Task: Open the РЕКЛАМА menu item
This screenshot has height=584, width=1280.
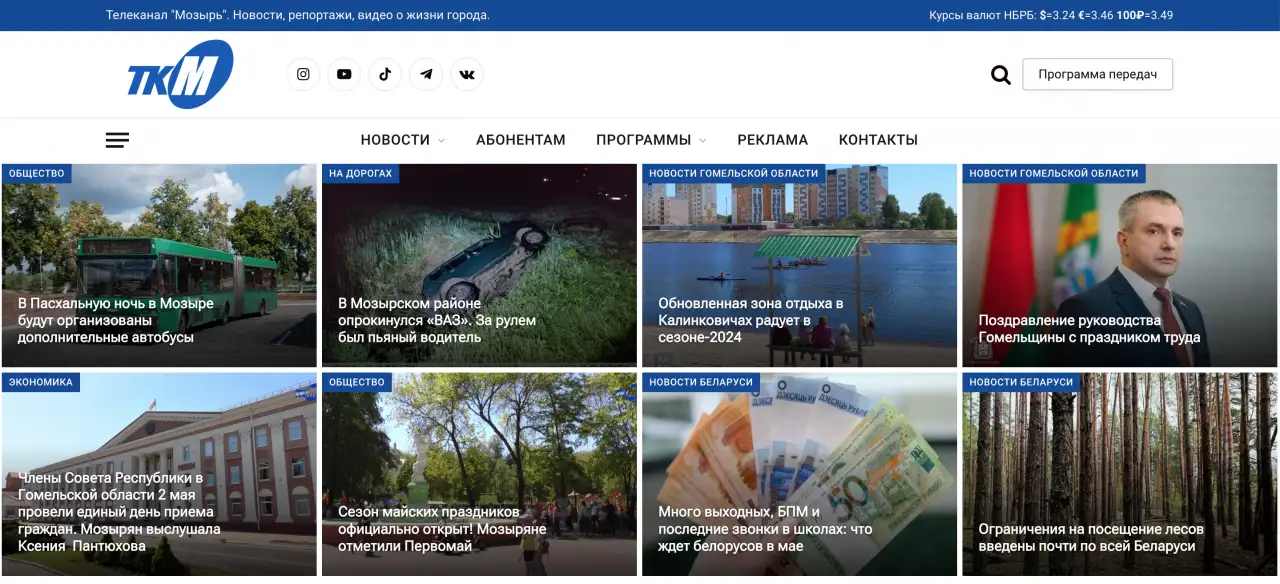Action: [x=772, y=140]
